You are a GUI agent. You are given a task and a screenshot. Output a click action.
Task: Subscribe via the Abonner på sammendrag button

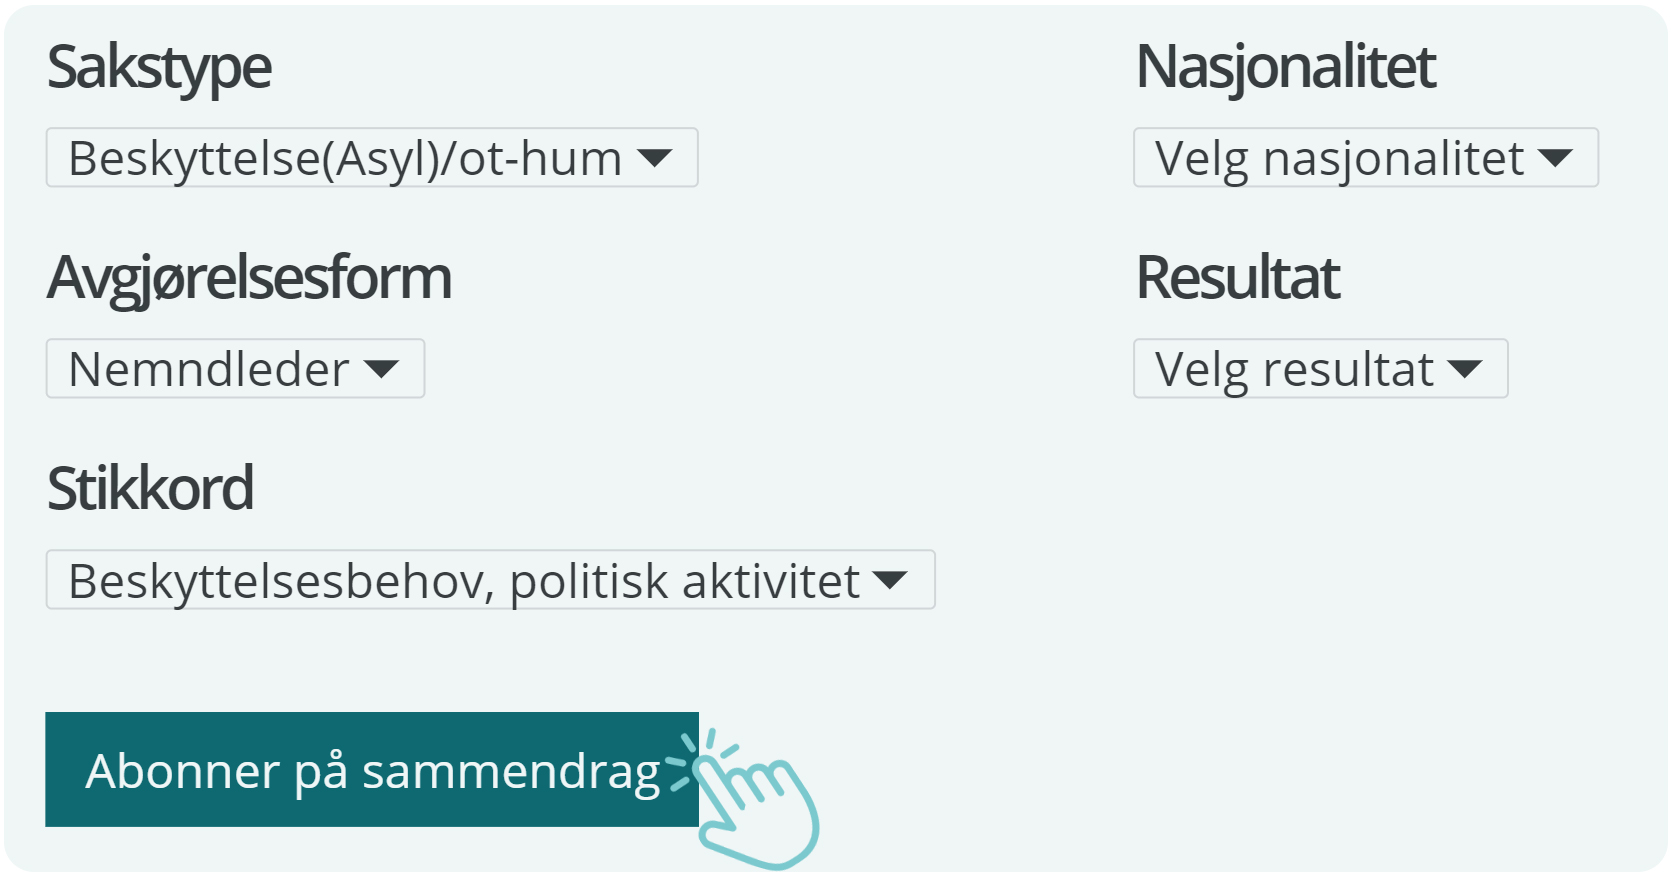(372, 770)
